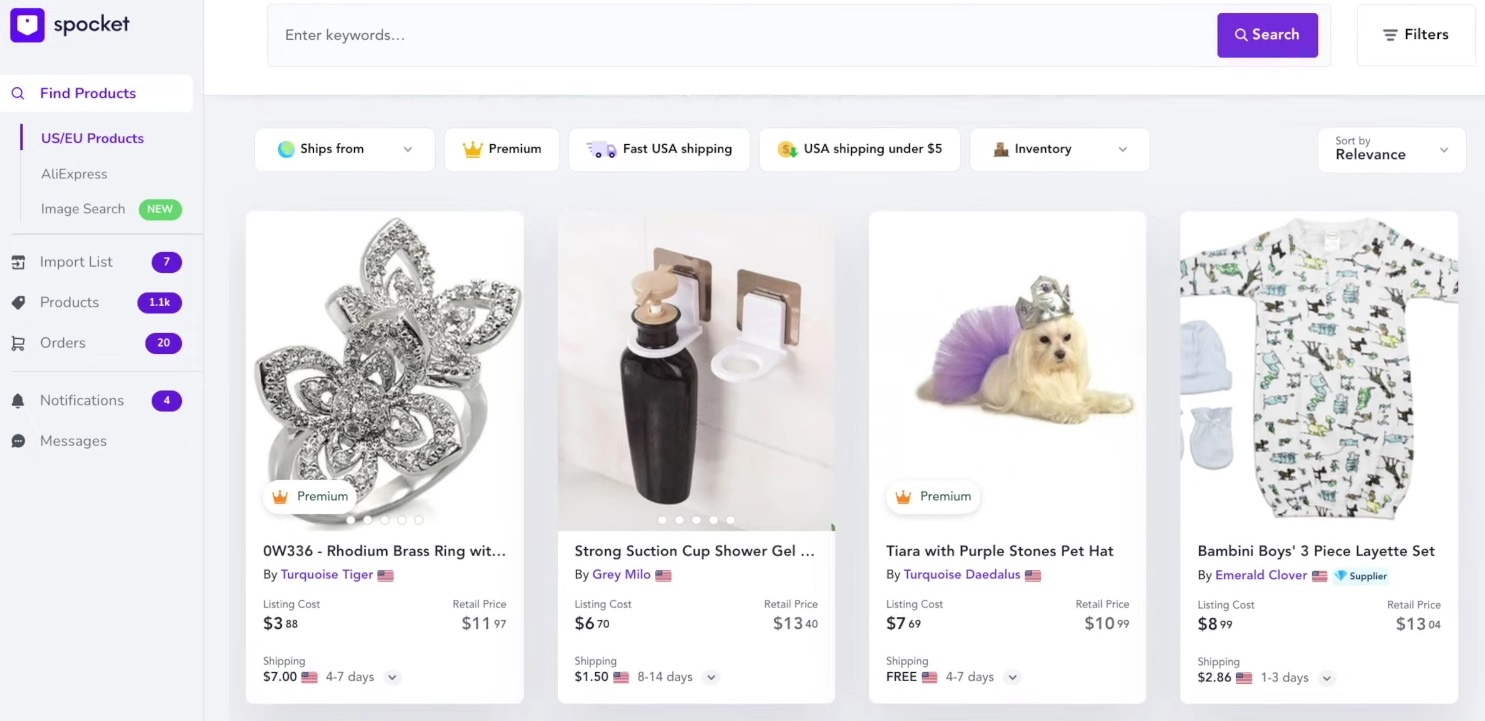This screenshot has height=721, width=1485.
Task: Open the Turquoise Tiger supplier link
Action: pos(327,575)
